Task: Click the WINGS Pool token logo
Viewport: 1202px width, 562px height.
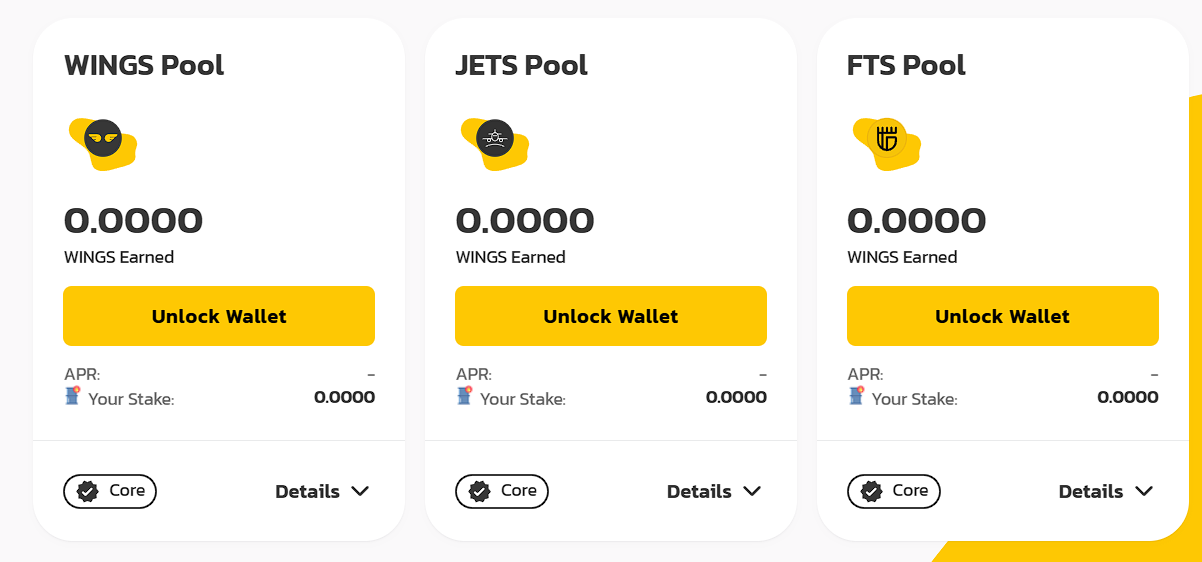Action: (x=103, y=138)
